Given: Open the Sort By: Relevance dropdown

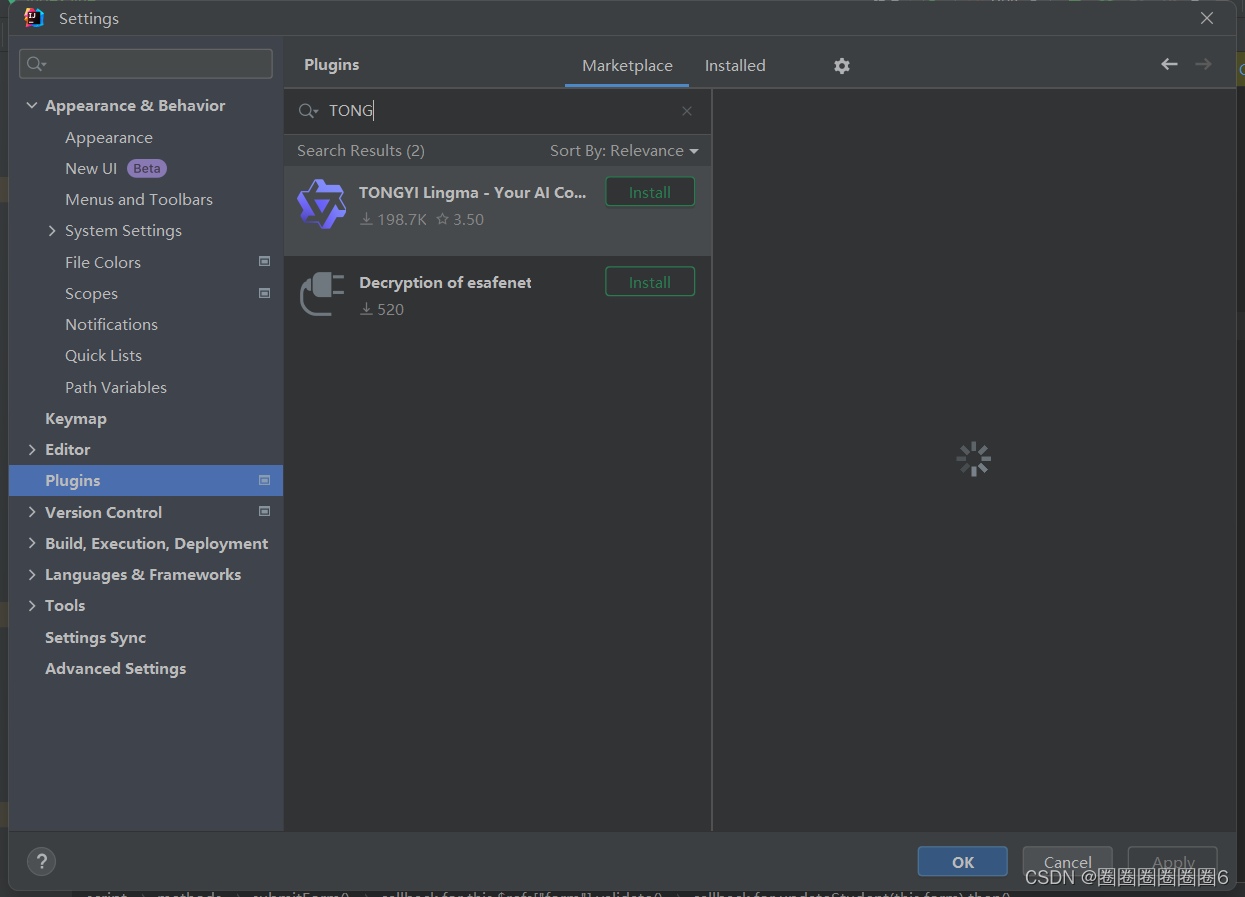Looking at the screenshot, I should (x=624, y=151).
